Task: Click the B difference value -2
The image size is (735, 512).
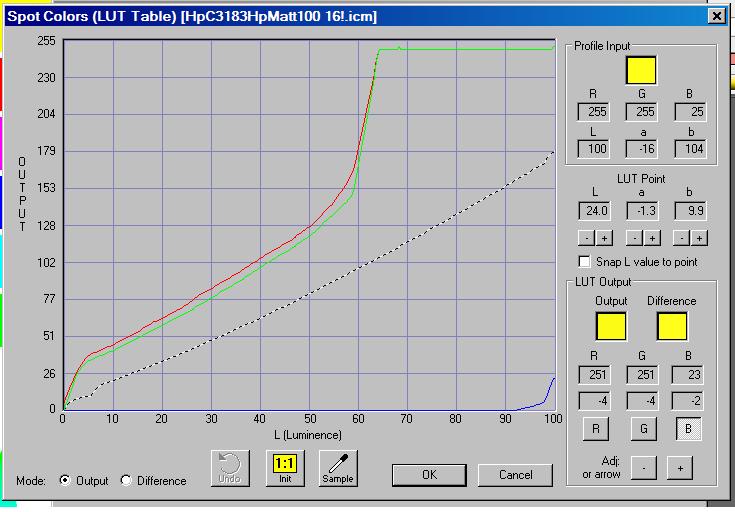Action: 688,401
